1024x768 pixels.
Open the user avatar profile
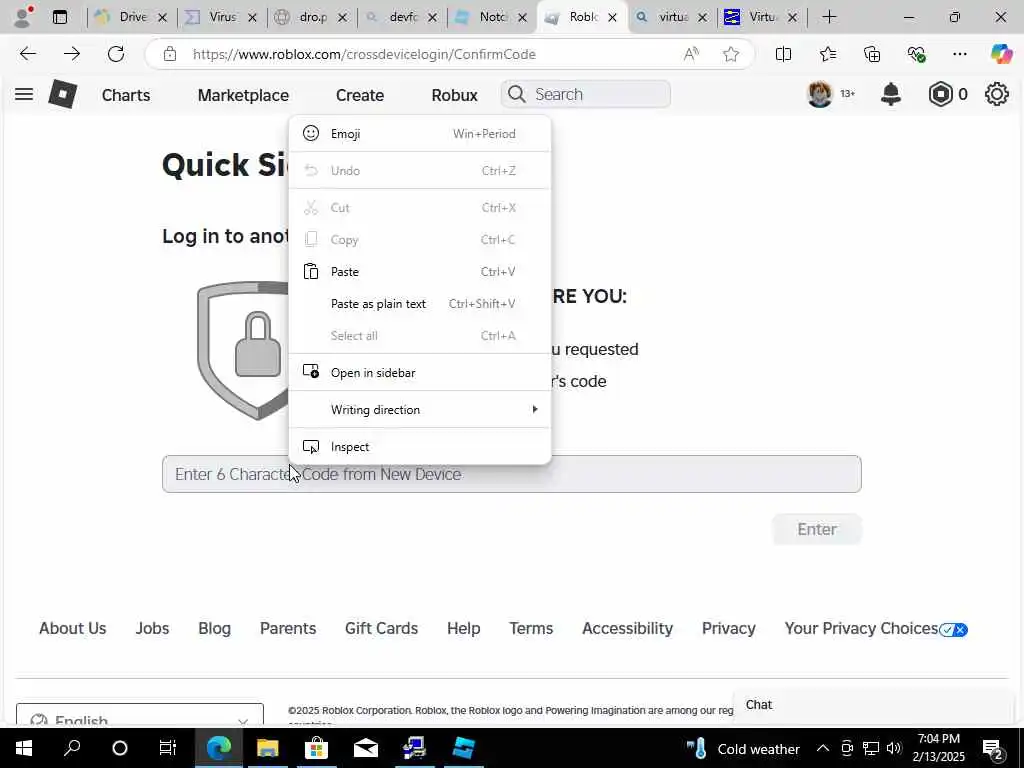coord(820,94)
